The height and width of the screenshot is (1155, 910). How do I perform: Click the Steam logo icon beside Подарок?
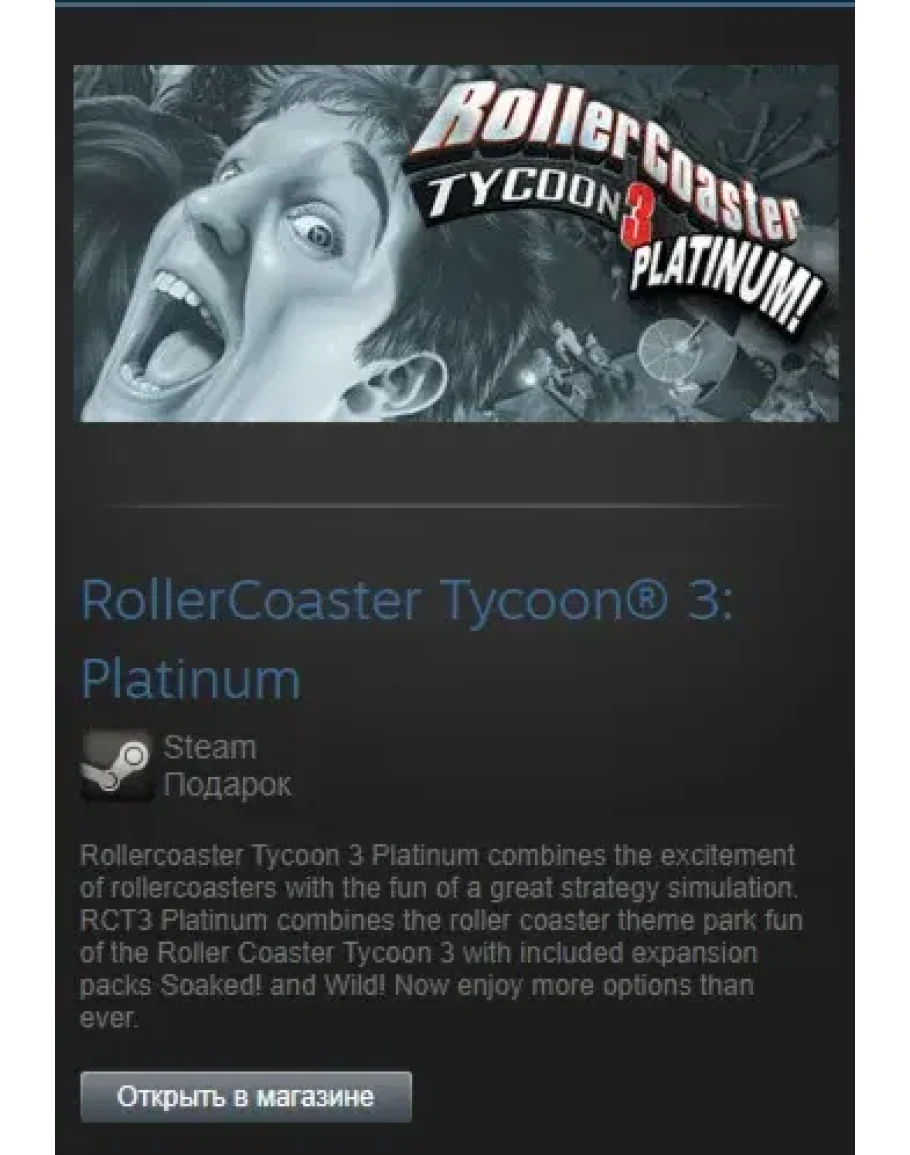click(x=116, y=766)
